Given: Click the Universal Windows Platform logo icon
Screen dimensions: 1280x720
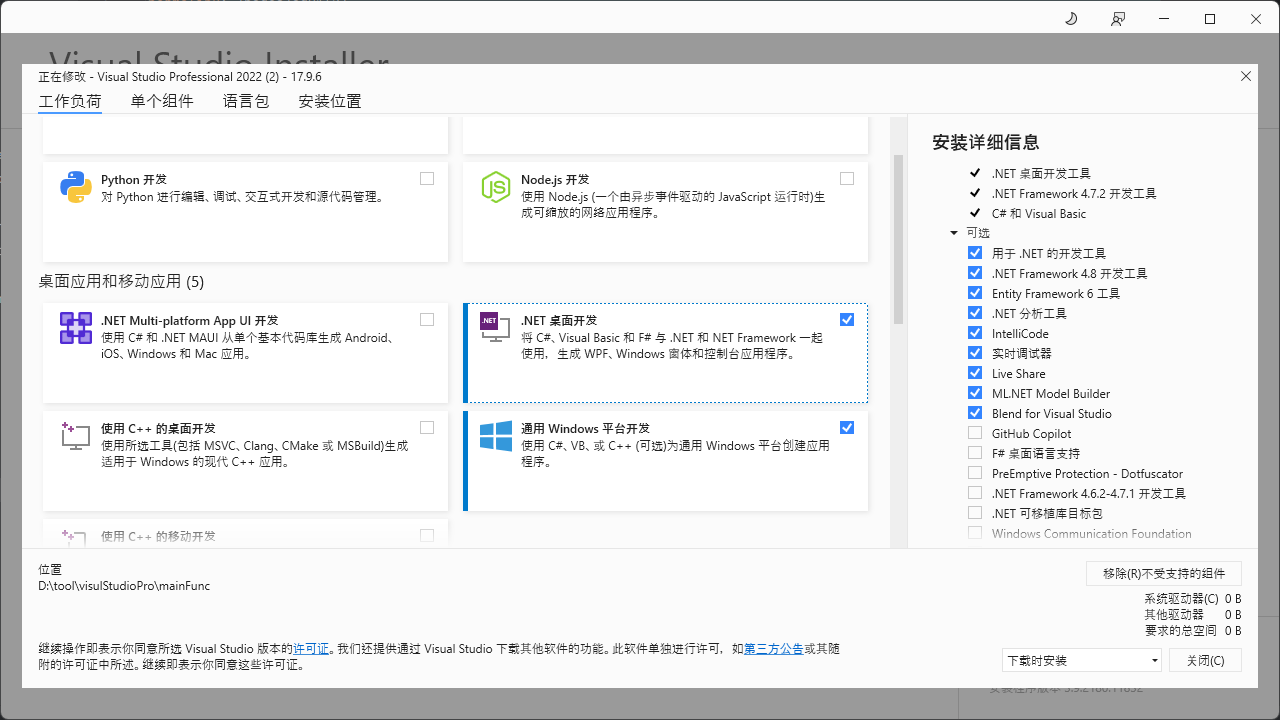Looking at the screenshot, I should point(495,435).
